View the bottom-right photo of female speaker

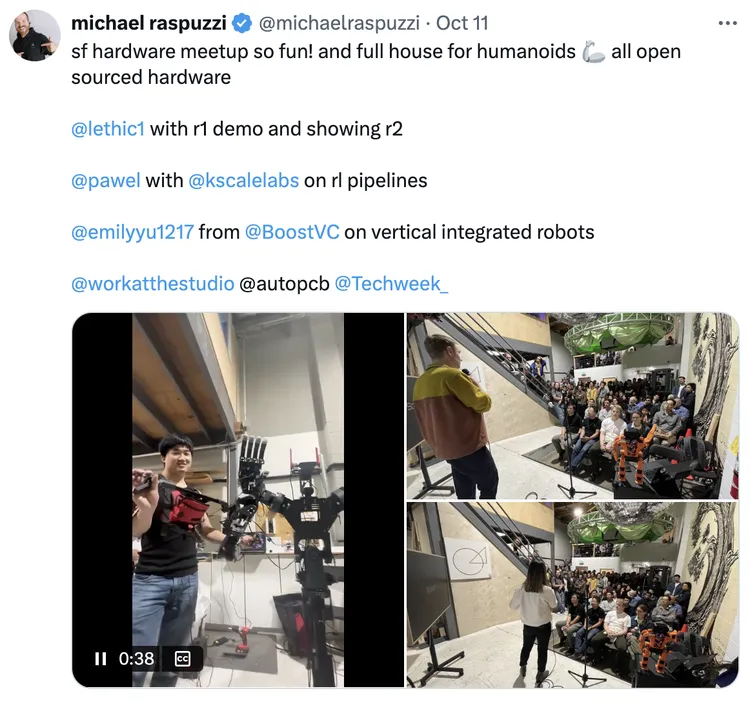click(x=572, y=594)
